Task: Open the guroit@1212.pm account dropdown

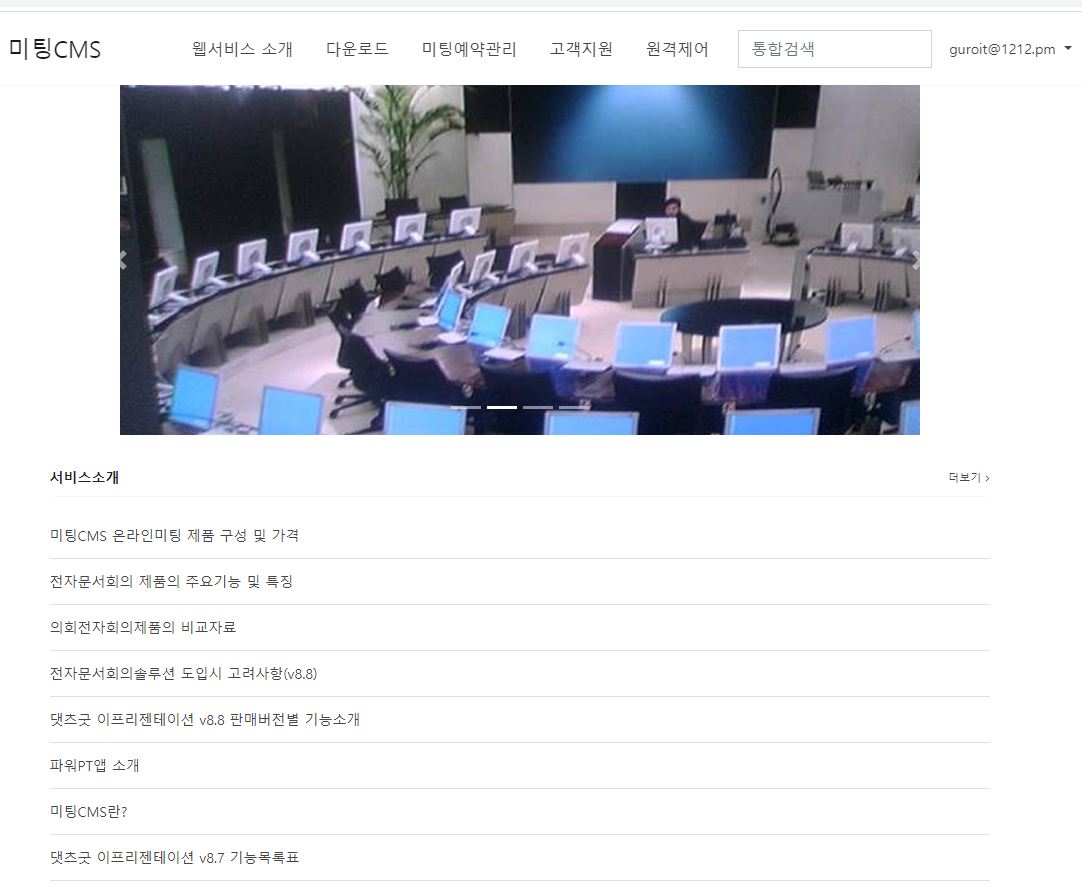Action: point(1010,49)
